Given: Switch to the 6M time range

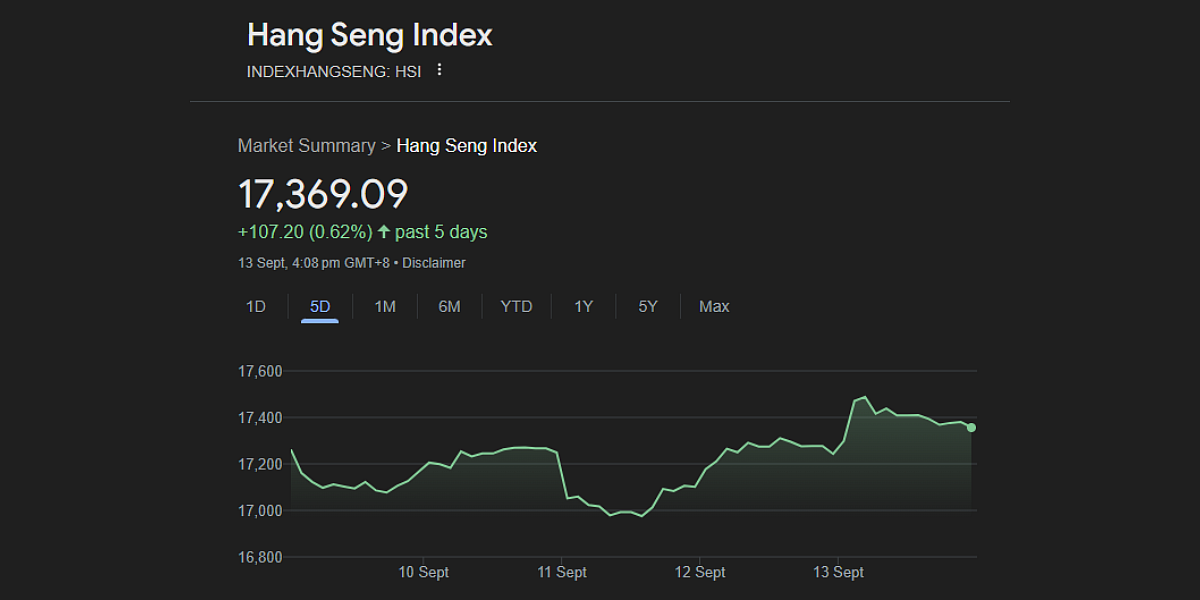Looking at the screenshot, I should click(449, 306).
